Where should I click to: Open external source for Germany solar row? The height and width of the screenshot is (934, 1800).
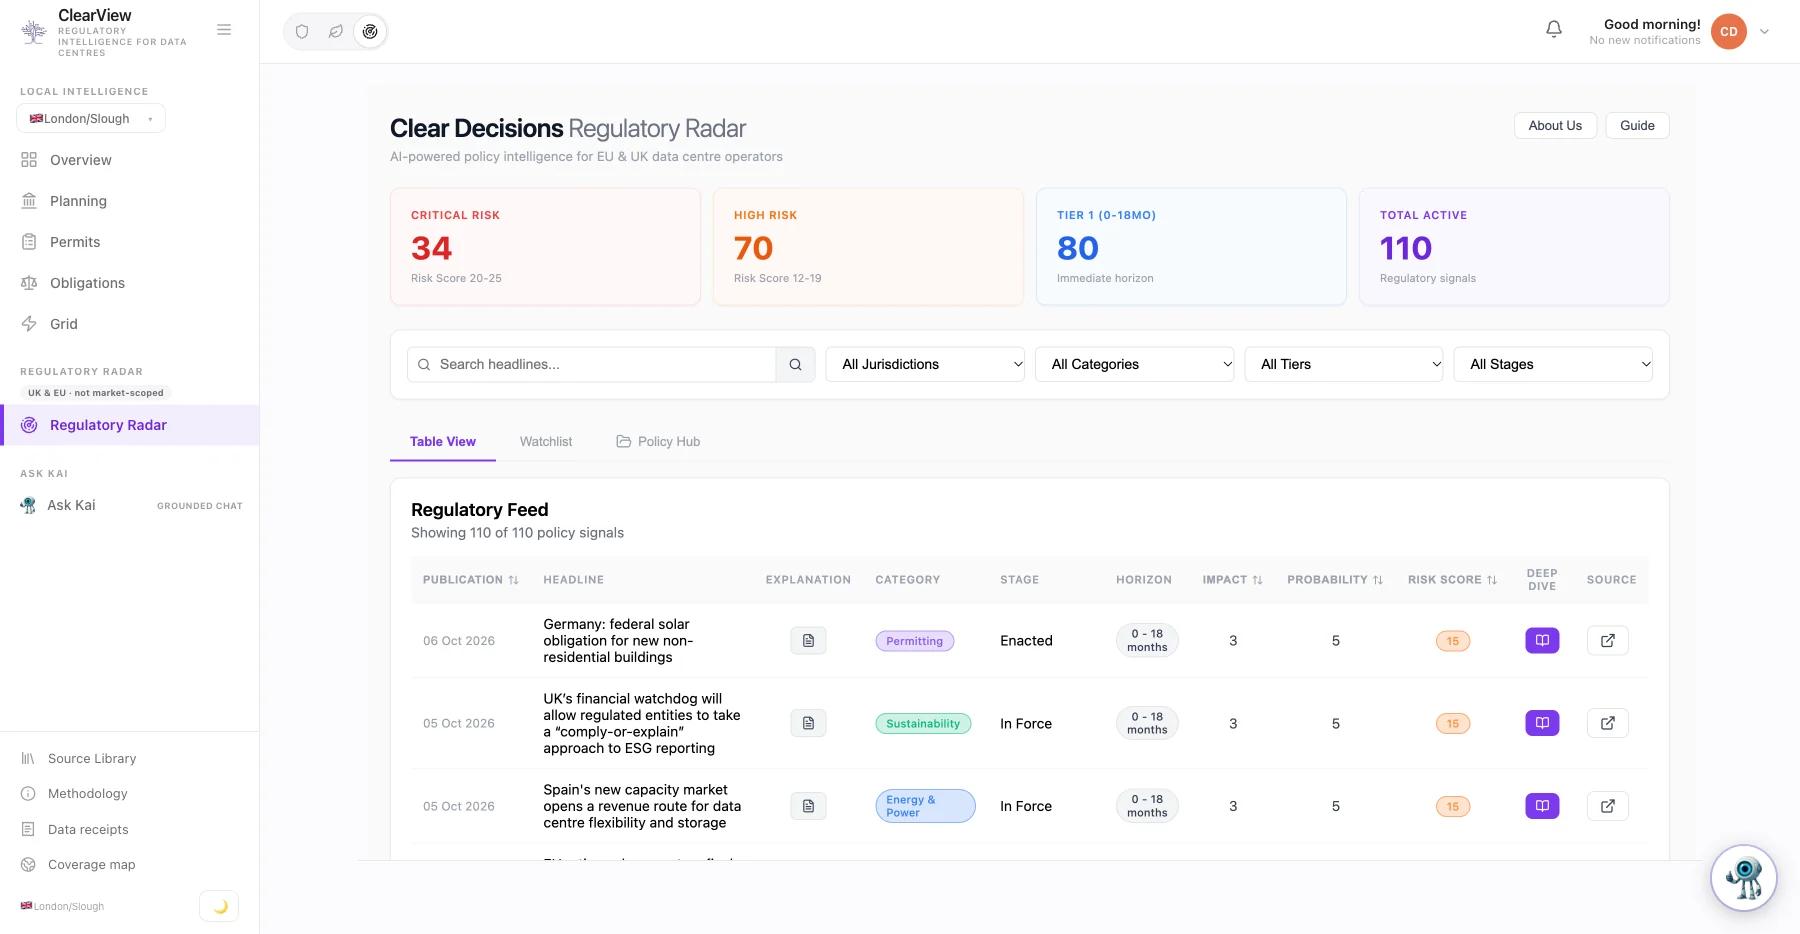pyautogui.click(x=1608, y=640)
